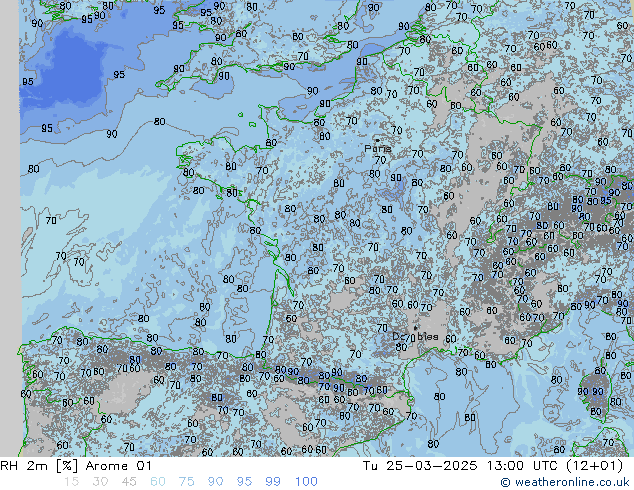The width and height of the screenshot is (634, 490).
Task: Select legend value 75 in the color scale
Action: (186, 482)
